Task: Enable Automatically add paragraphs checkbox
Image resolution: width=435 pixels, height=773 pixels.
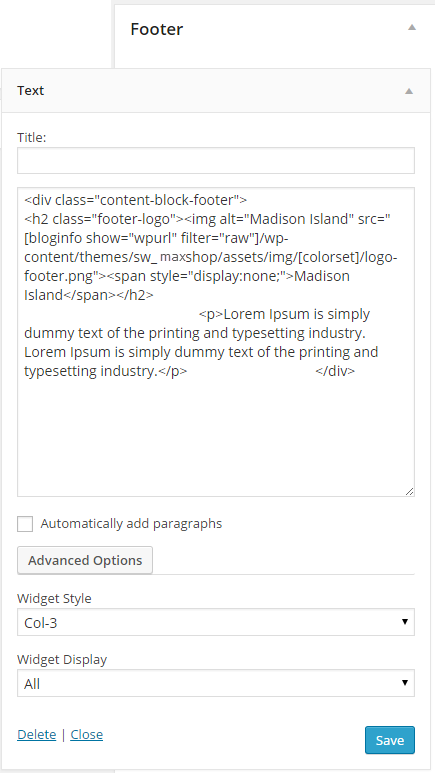Action: (25, 524)
